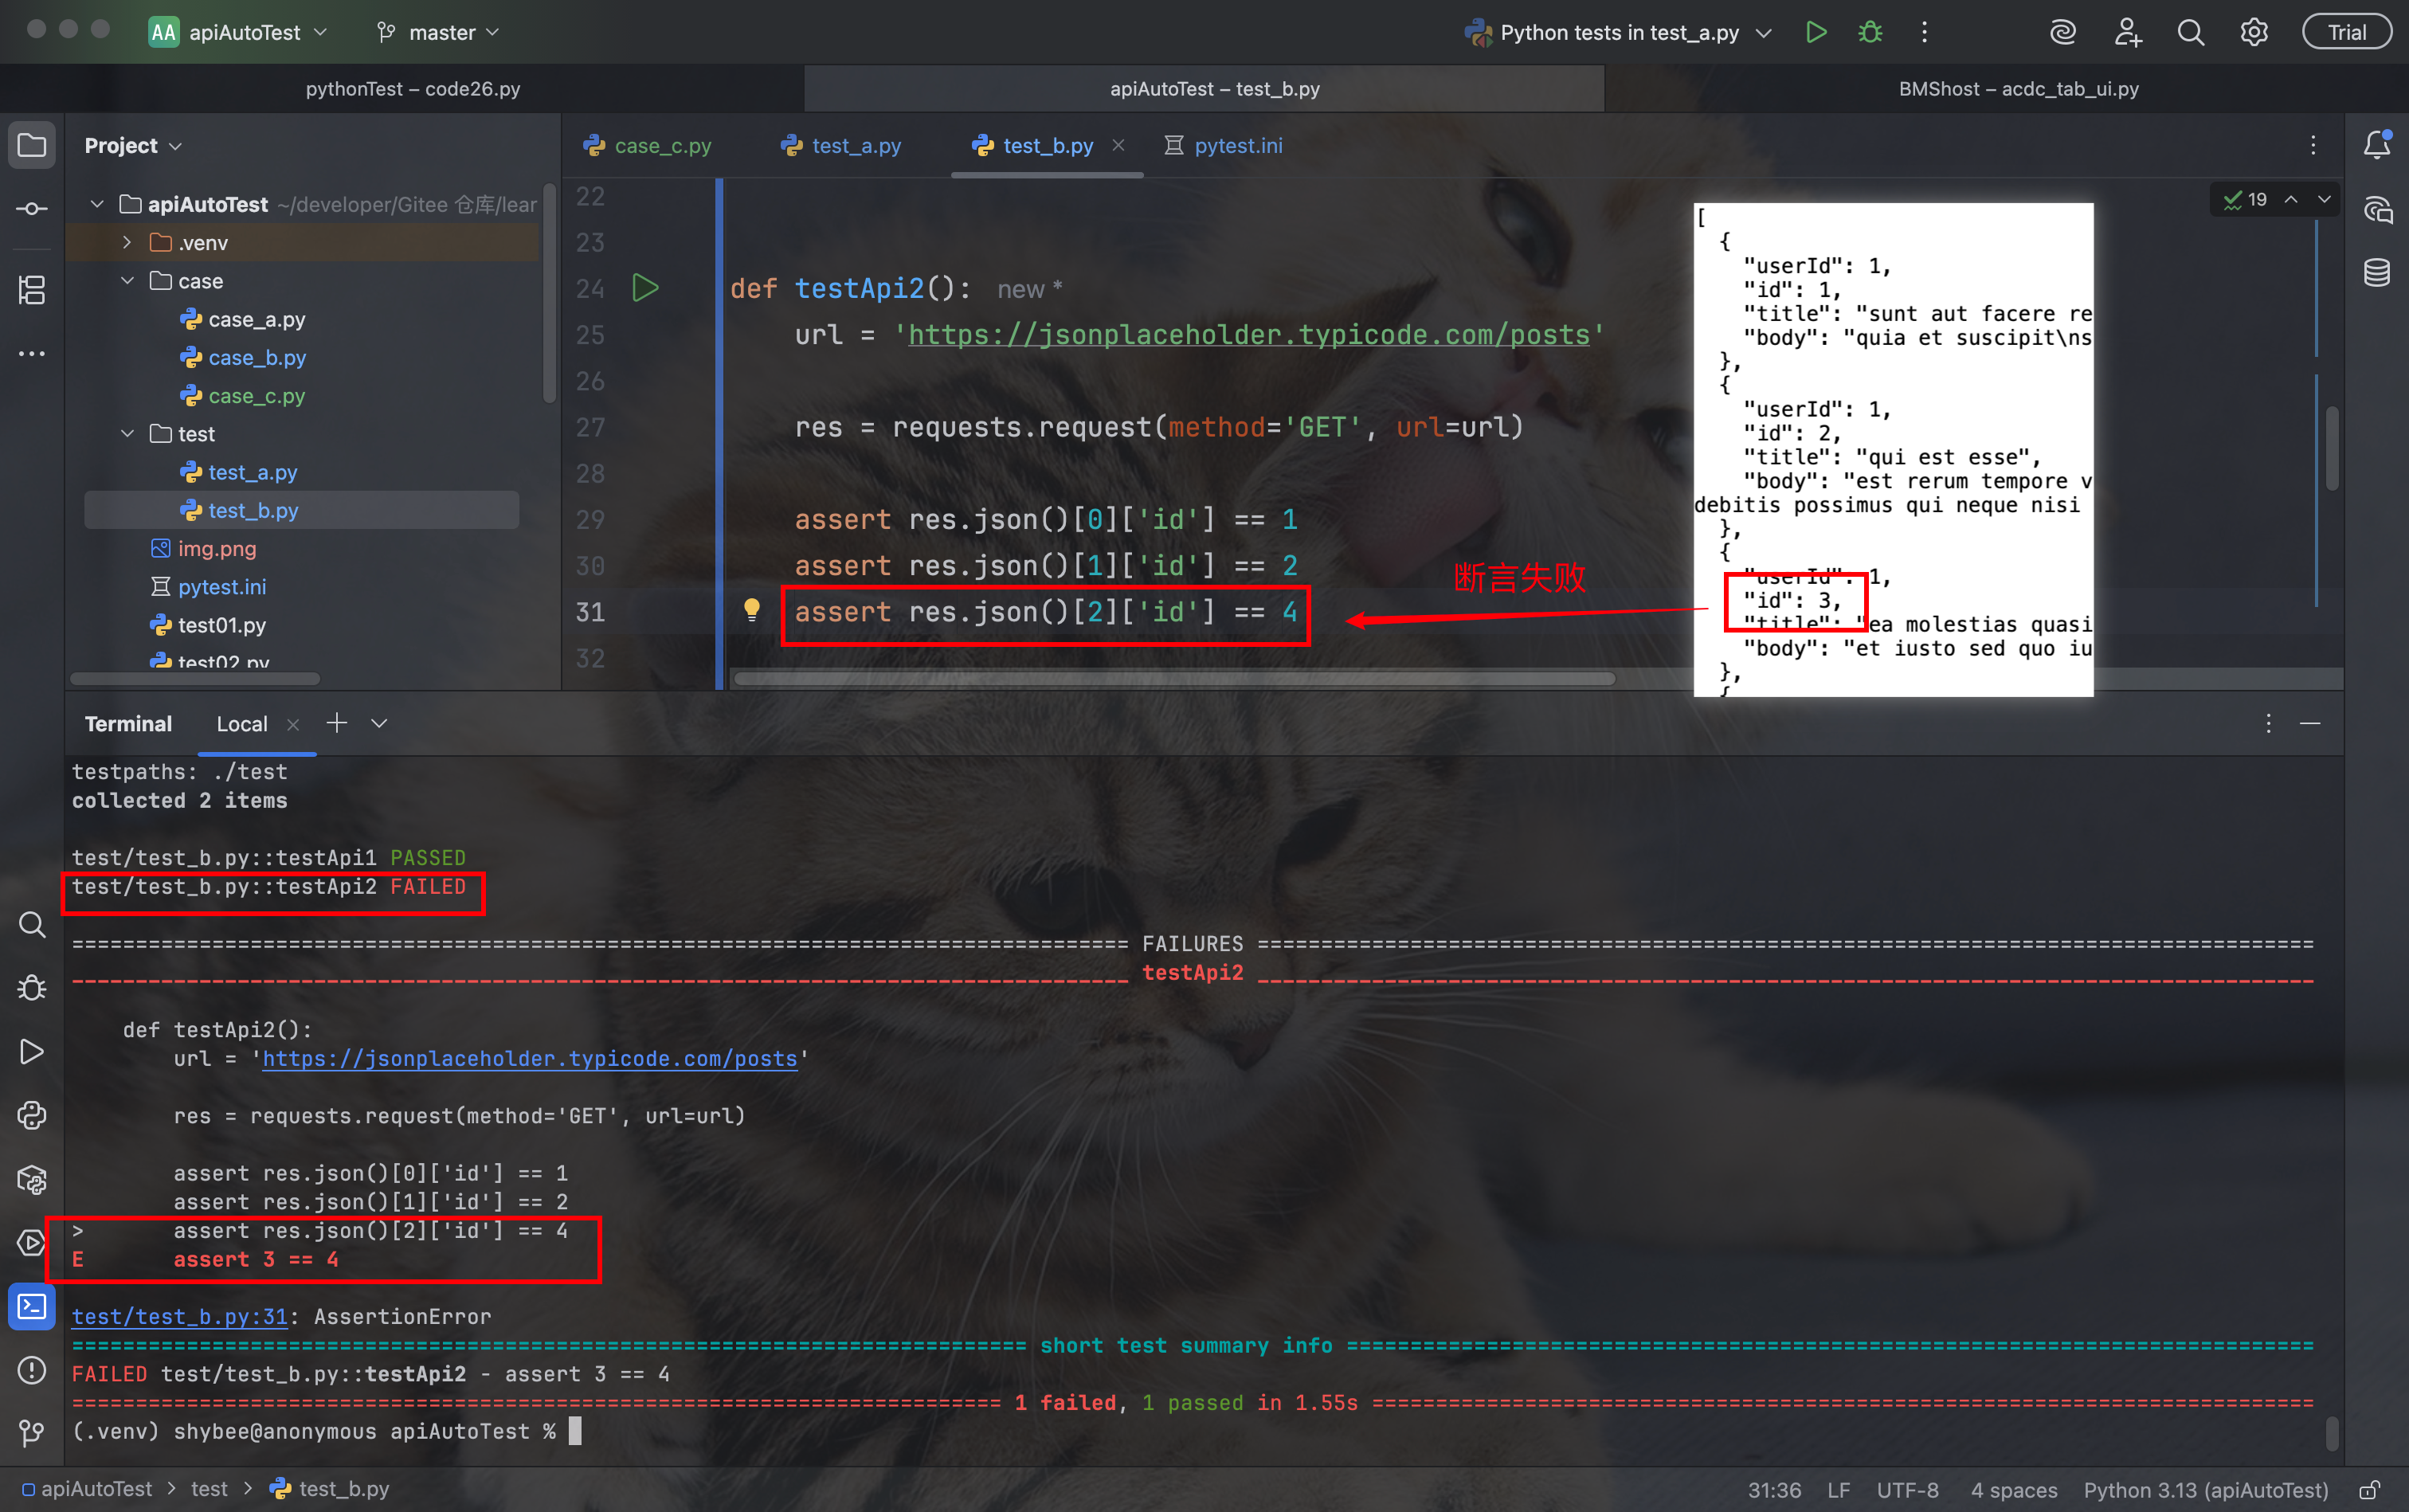Click the intention lightbulb on line 31
The width and height of the screenshot is (2409, 1512).
coord(752,610)
